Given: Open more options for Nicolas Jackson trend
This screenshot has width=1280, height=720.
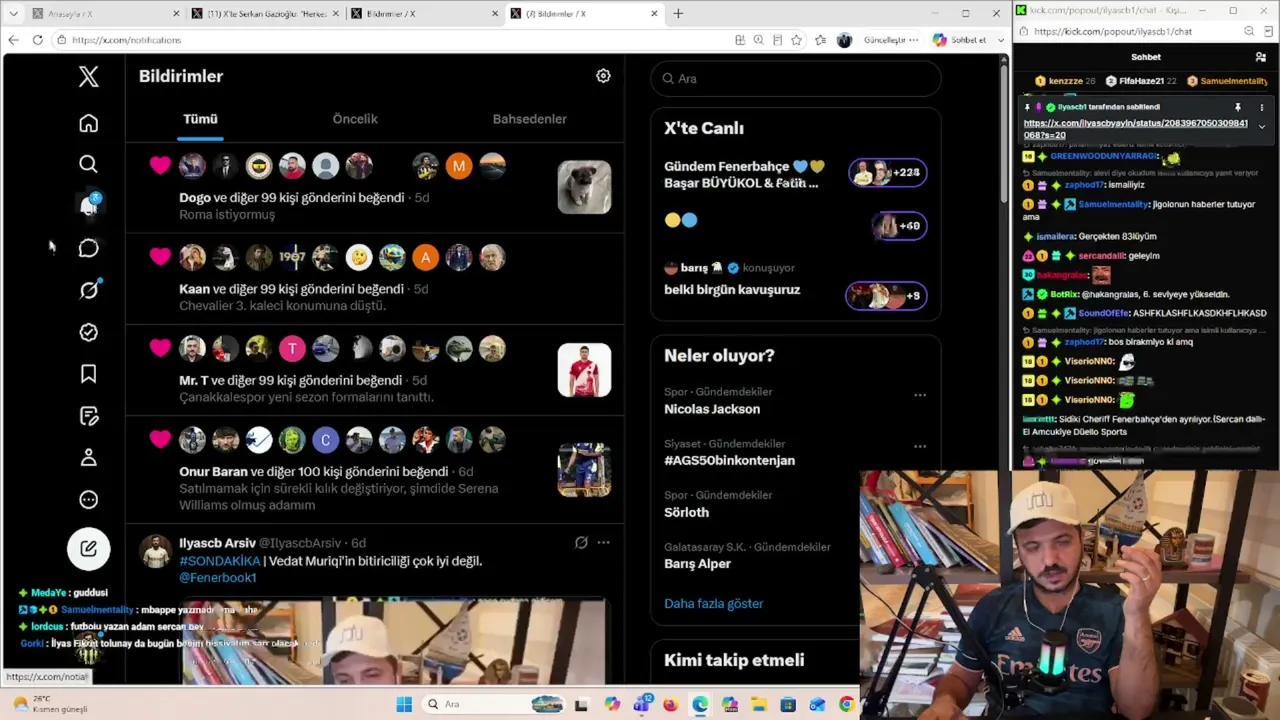Looking at the screenshot, I should (x=920, y=395).
